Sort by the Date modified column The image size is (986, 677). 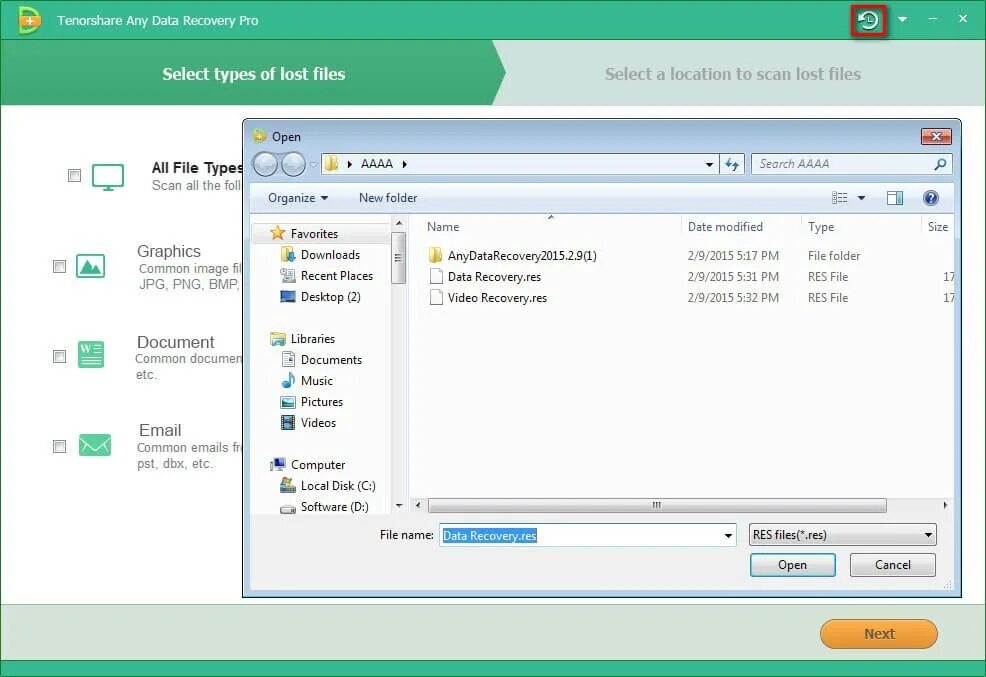coord(725,227)
